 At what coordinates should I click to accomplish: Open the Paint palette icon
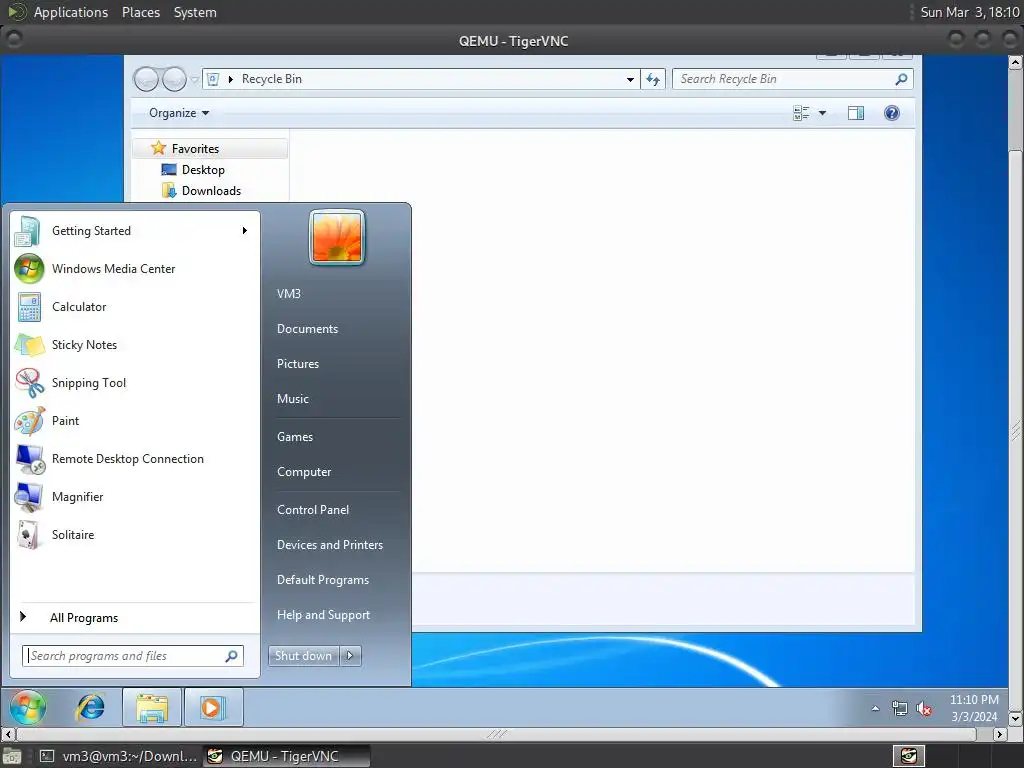click(x=29, y=421)
